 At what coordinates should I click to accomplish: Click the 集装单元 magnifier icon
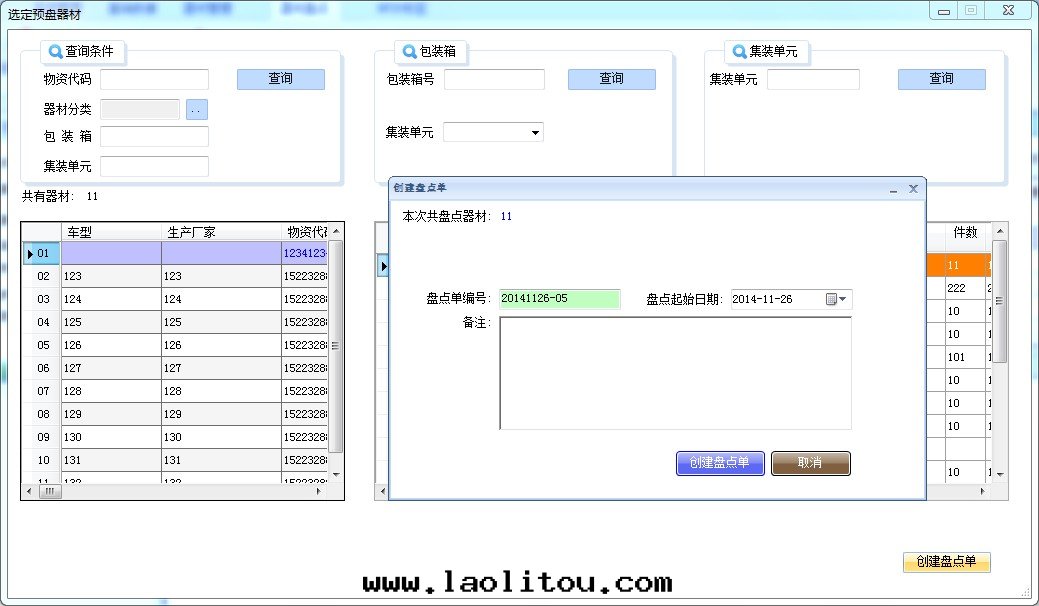tap(739, 52)
